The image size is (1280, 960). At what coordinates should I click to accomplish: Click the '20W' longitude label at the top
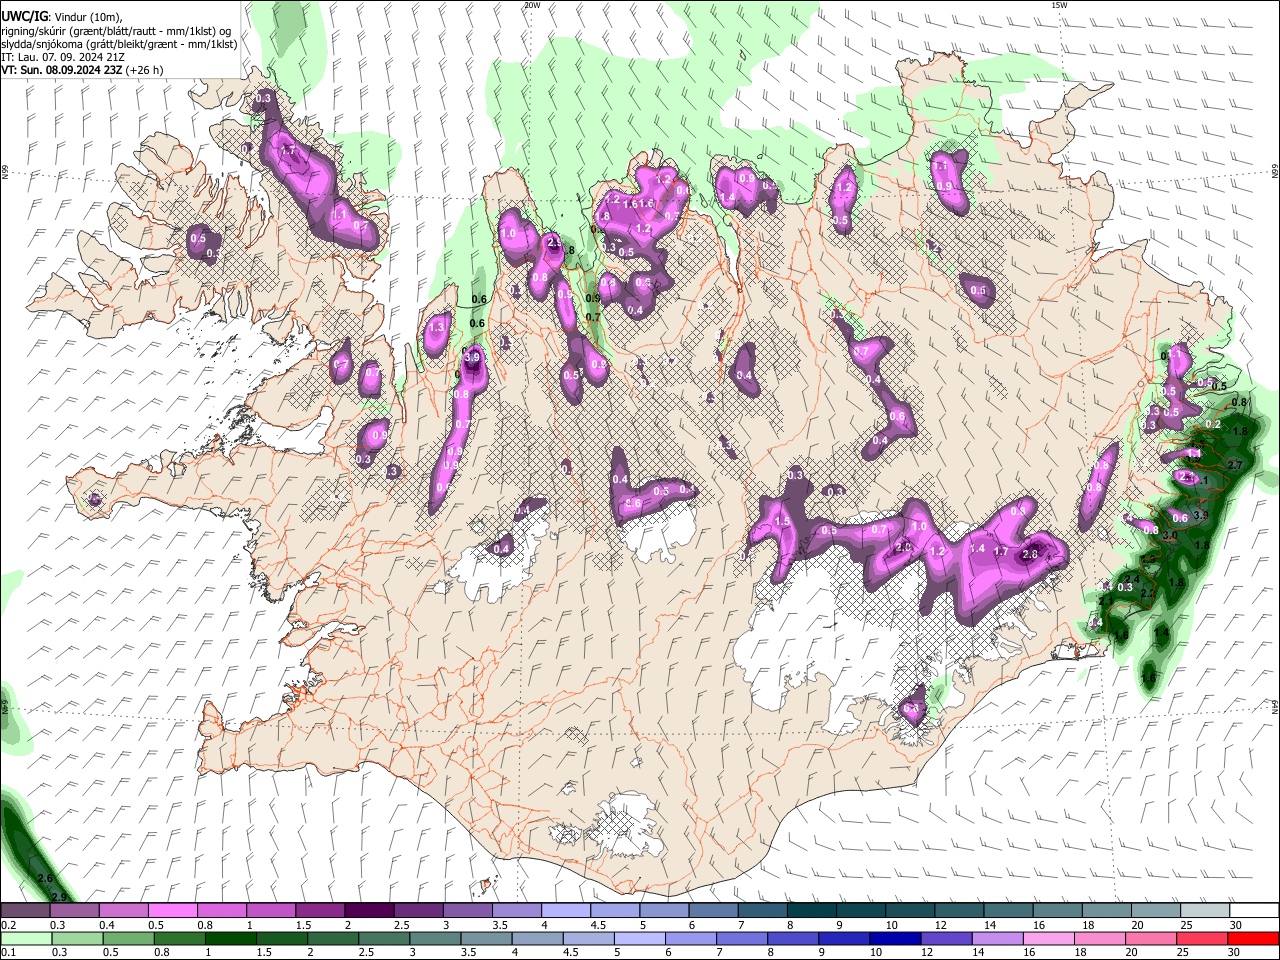tap(532, 5)
